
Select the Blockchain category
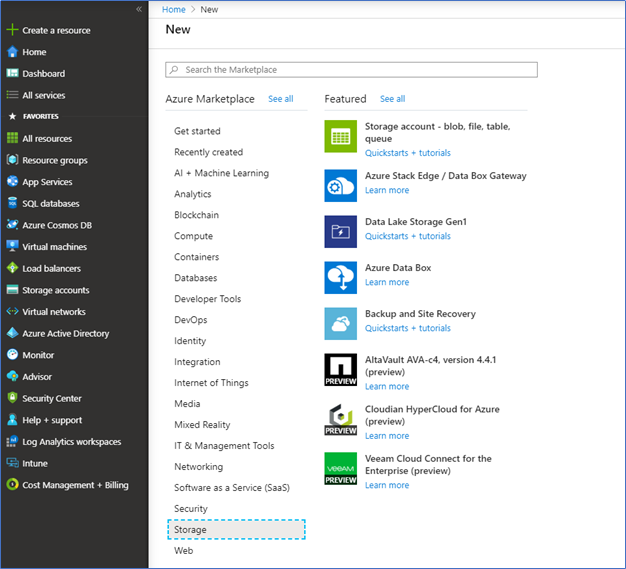(196, 215)
